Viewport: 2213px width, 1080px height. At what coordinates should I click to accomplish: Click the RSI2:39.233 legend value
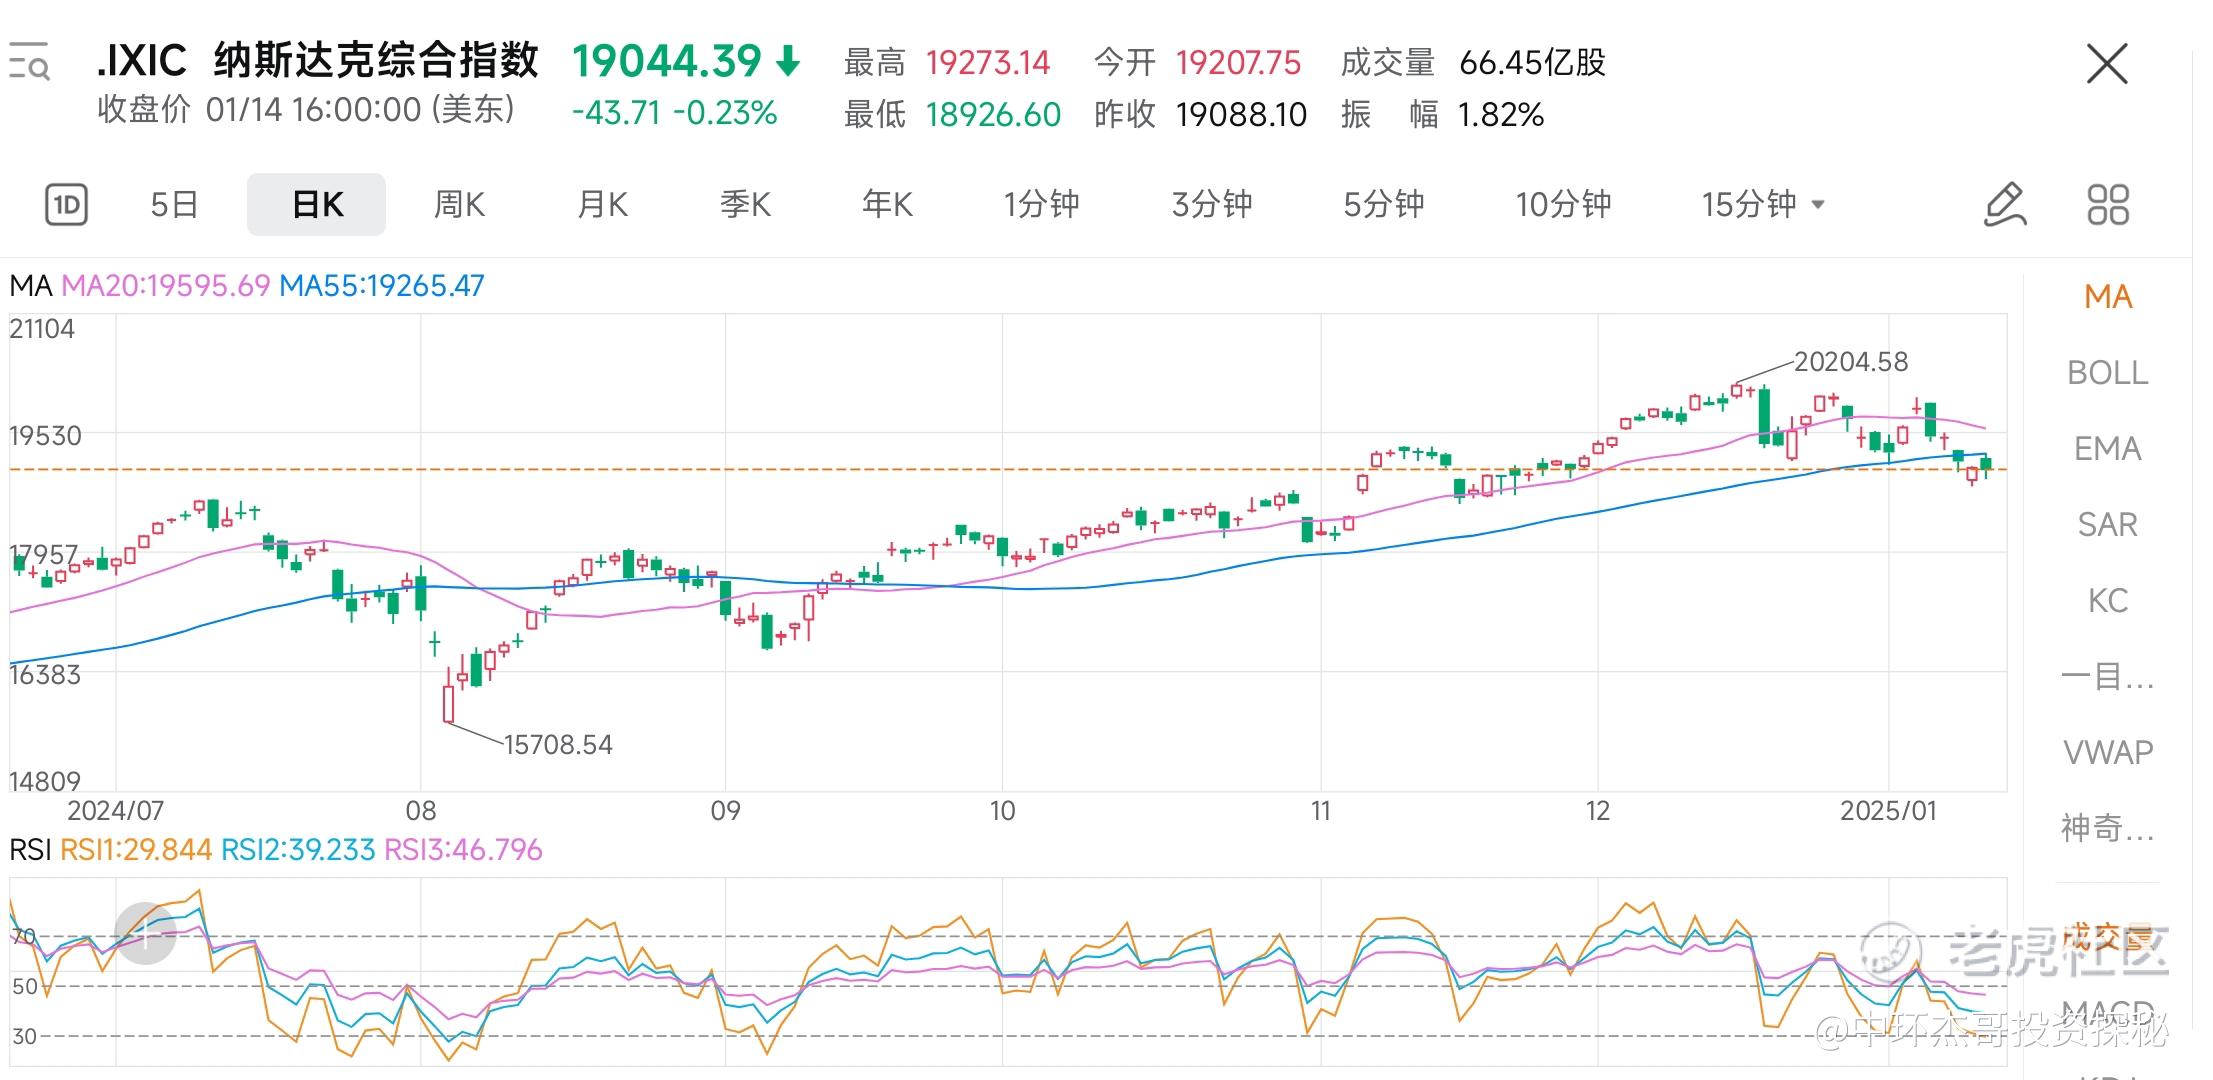coord(298,850)
